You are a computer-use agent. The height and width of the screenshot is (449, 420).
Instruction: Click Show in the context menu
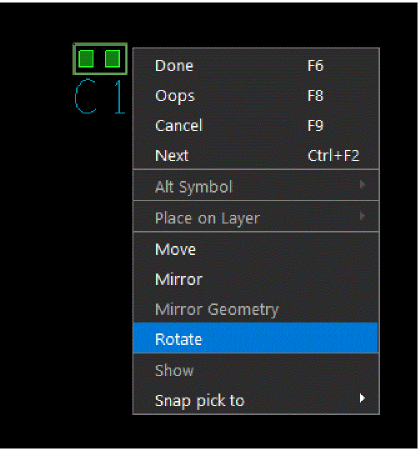(256, 370)
